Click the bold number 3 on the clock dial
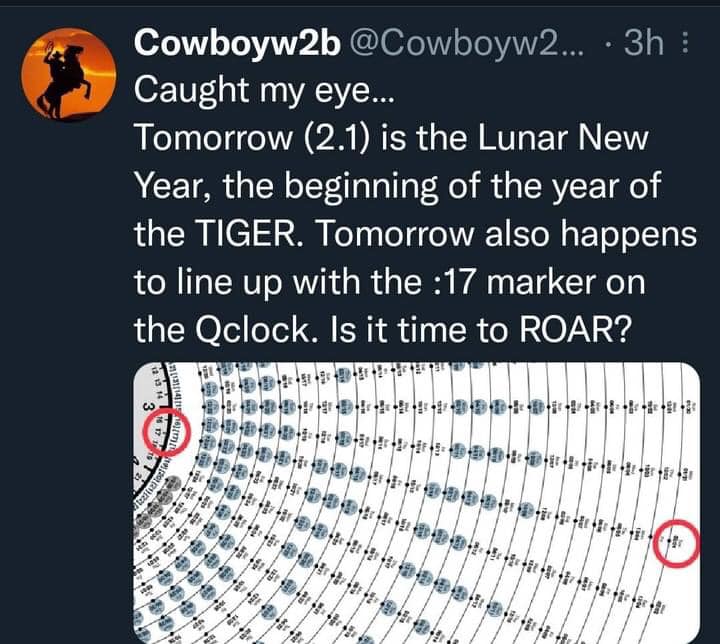The image size is (720, 644). pos(147,407)
